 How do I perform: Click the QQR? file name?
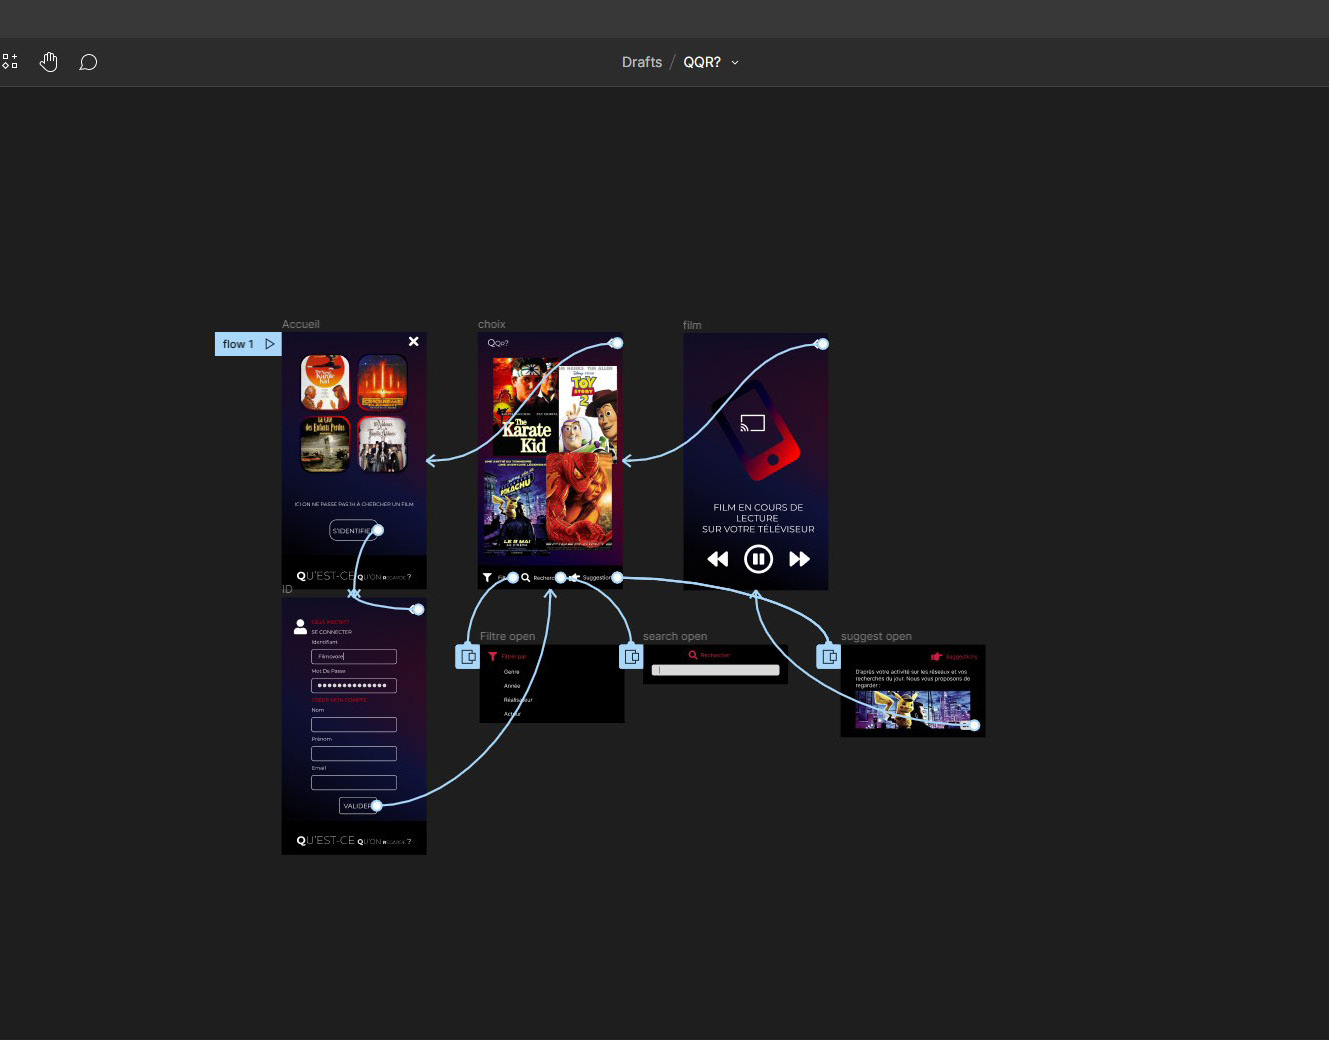pyautogui.click(x=702, y=62)
